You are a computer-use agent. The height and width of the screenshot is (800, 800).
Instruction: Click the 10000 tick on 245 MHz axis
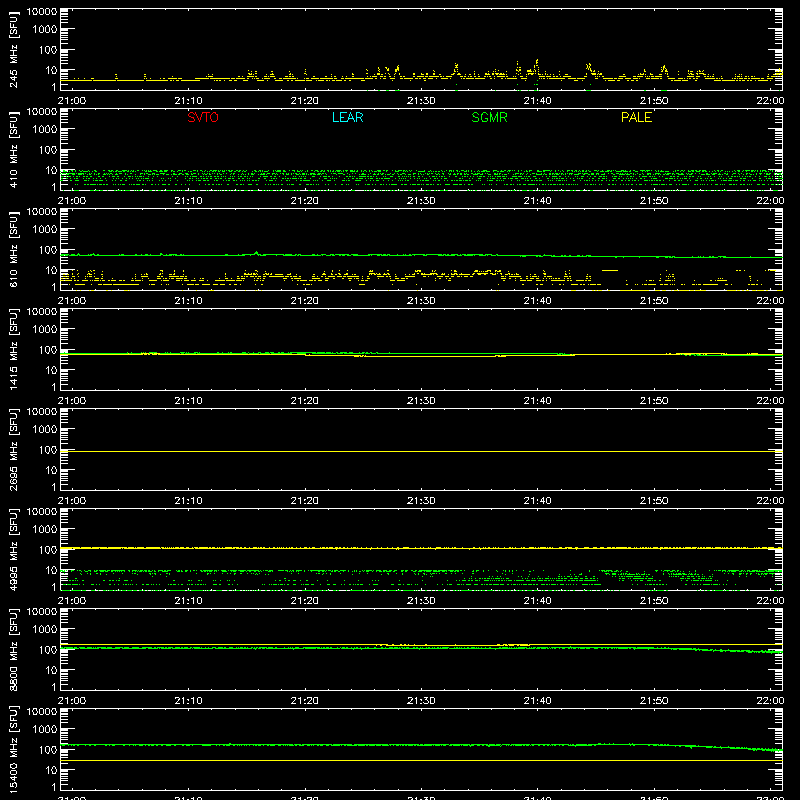click(42, 12)
